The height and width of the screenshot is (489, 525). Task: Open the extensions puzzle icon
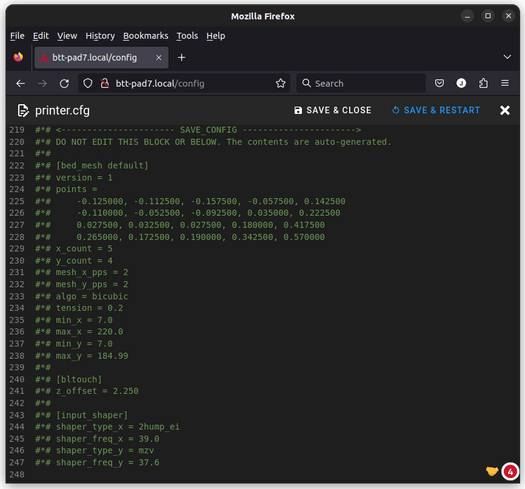[483, 83]
